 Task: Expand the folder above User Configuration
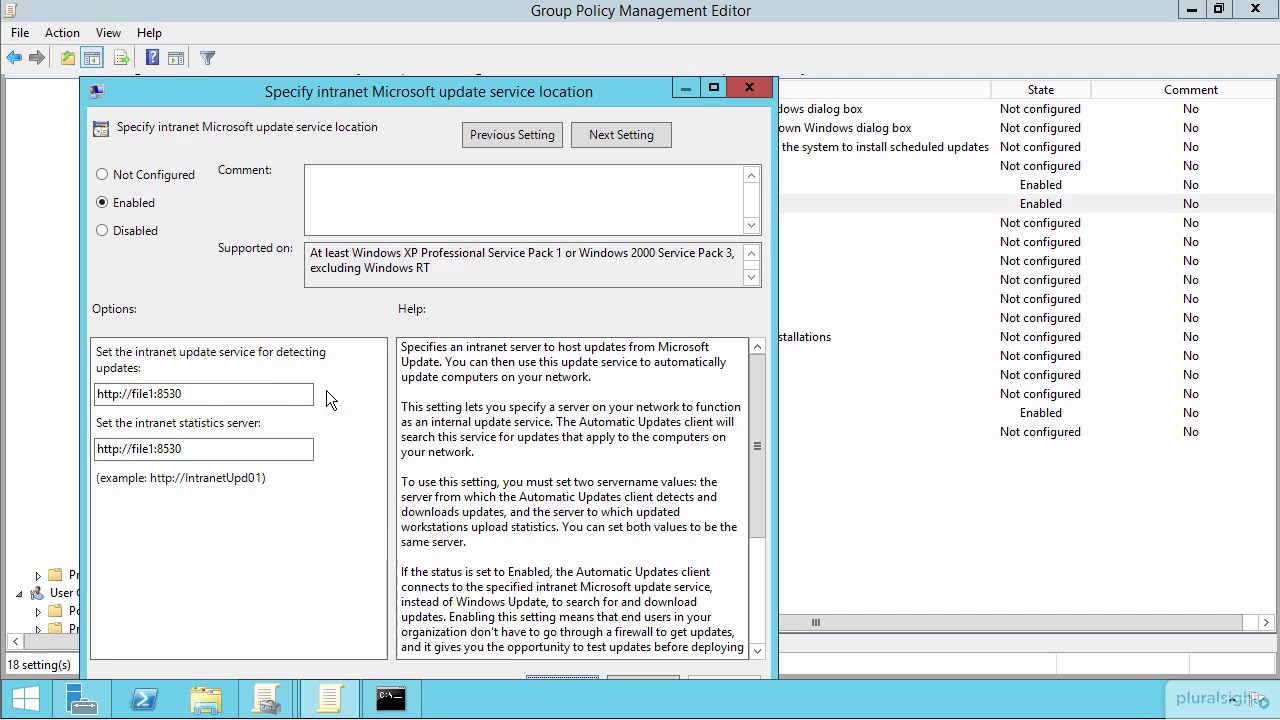pos(38,575)
